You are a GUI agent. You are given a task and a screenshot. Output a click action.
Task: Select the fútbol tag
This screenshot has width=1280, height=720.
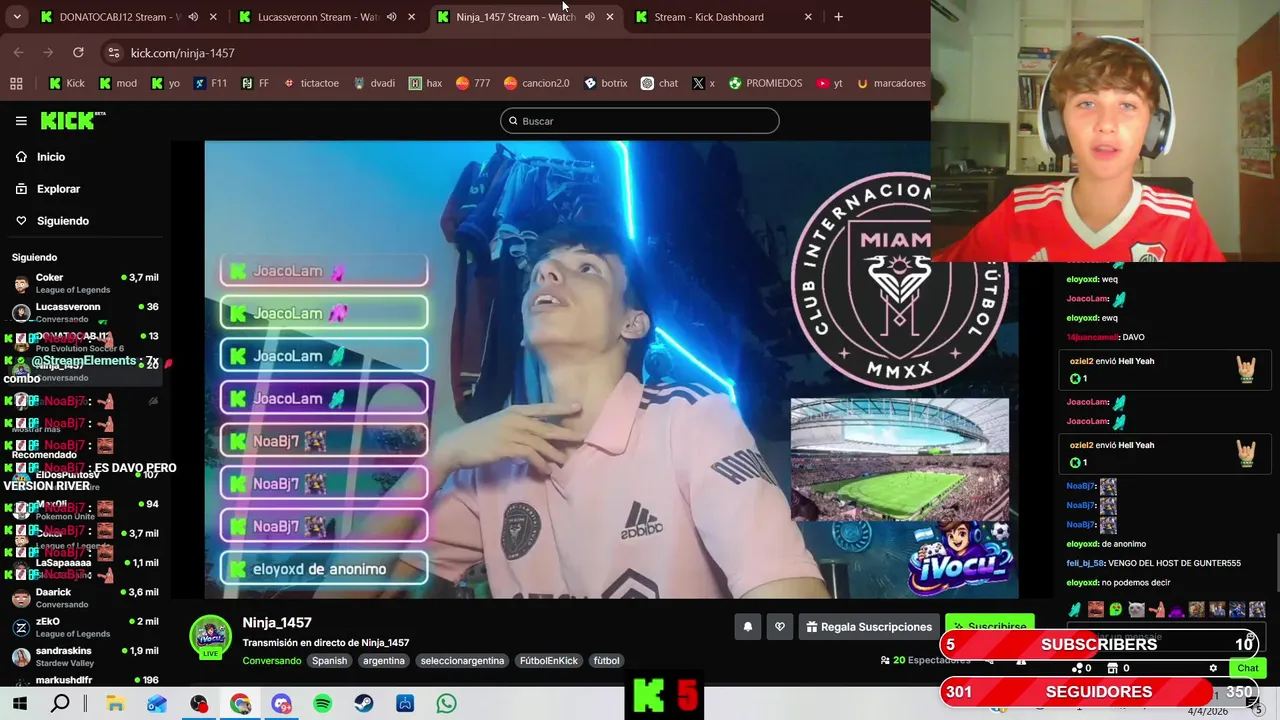click(x=606, y=661)
